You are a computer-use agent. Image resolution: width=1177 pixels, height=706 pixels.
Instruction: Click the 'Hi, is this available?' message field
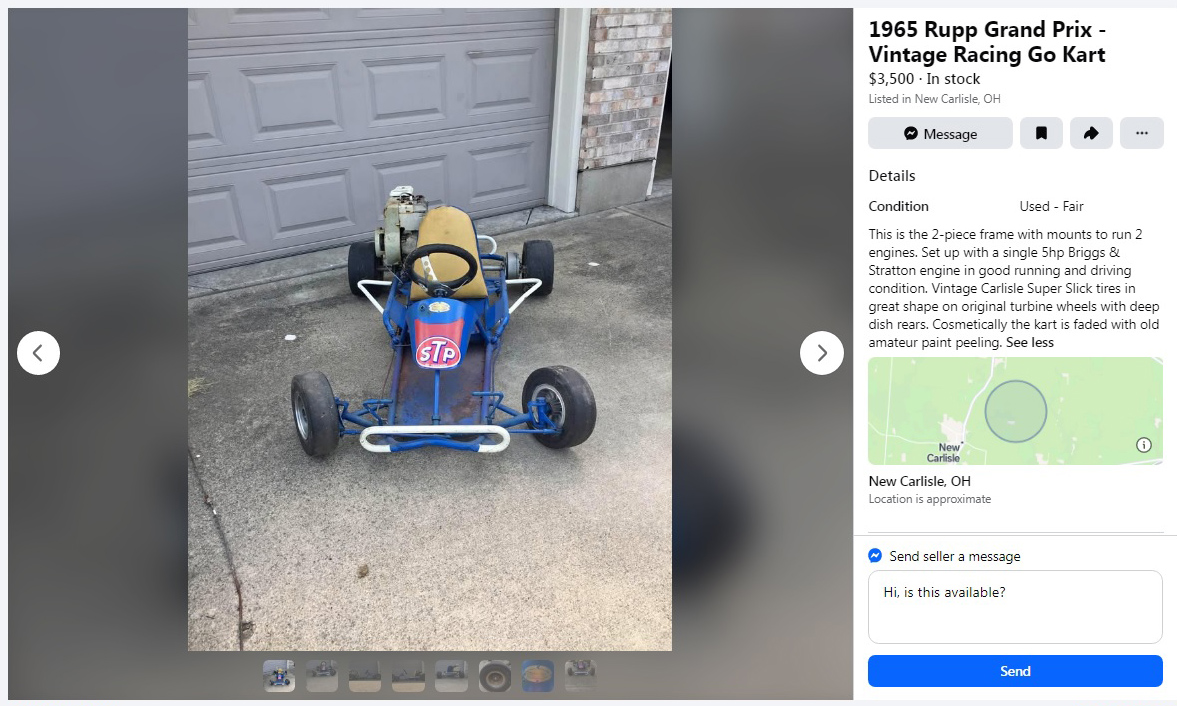pyautogui.click(x=1015, y=607)
